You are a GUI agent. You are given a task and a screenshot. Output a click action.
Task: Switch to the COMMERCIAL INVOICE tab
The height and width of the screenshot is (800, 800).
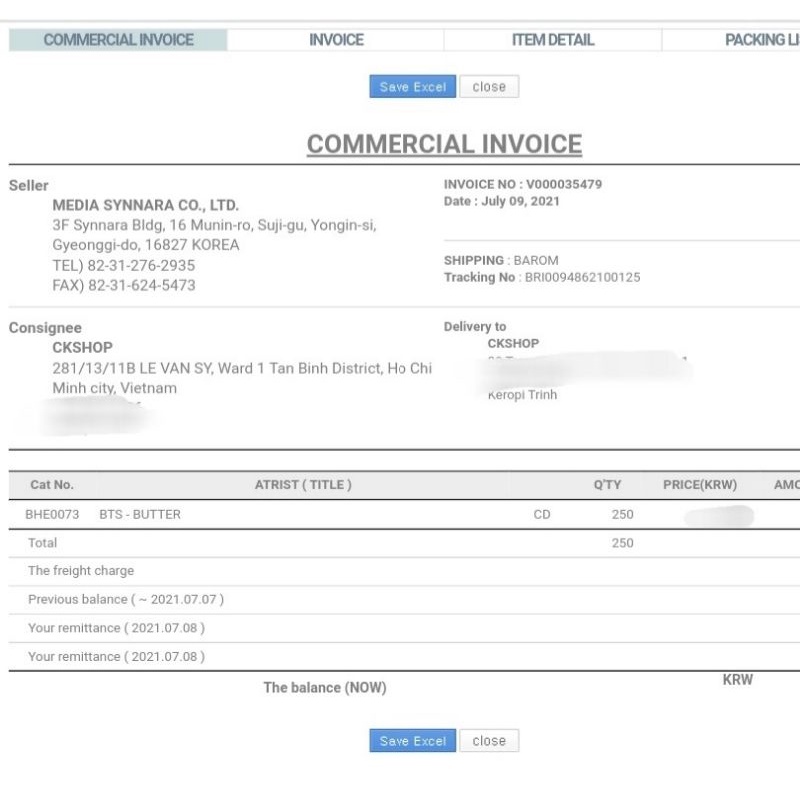(x=118, y=40)
